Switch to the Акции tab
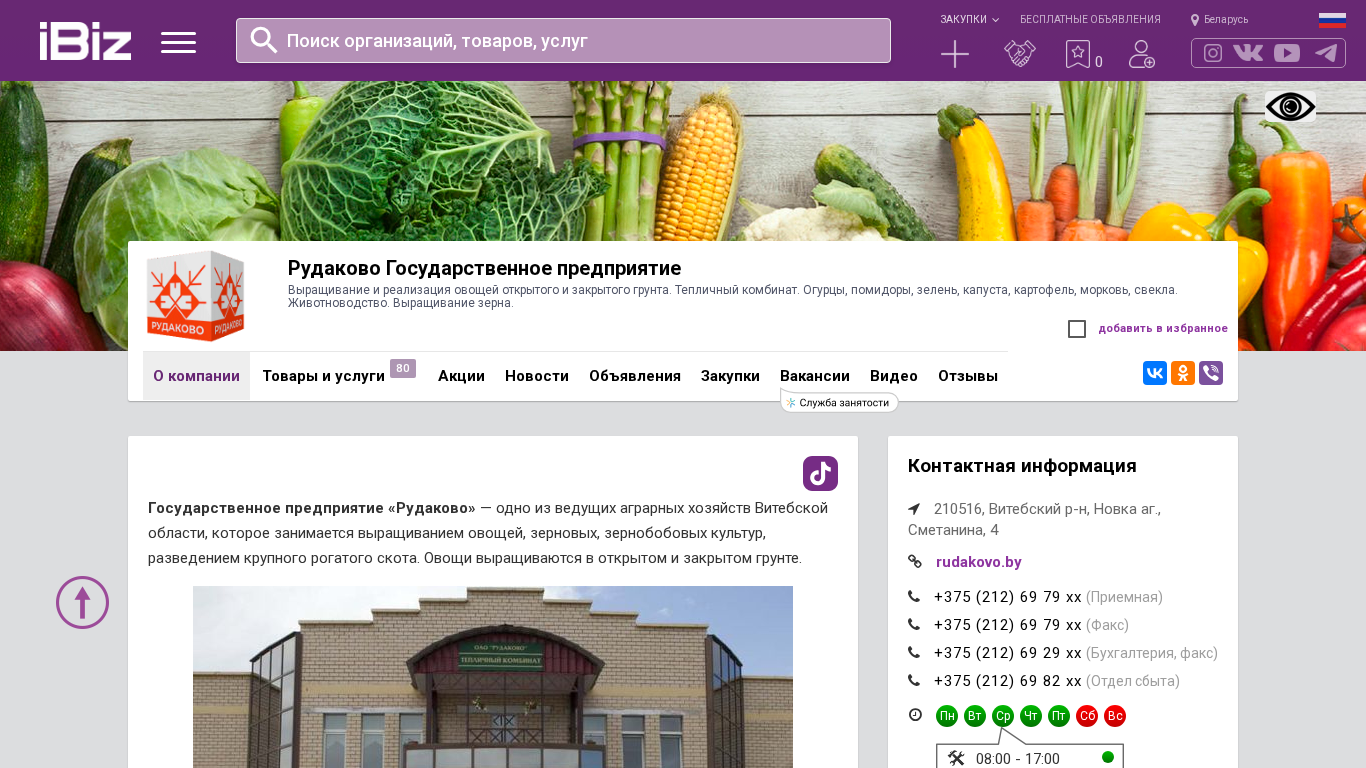 pyautogui.click(x=461, y=376)
